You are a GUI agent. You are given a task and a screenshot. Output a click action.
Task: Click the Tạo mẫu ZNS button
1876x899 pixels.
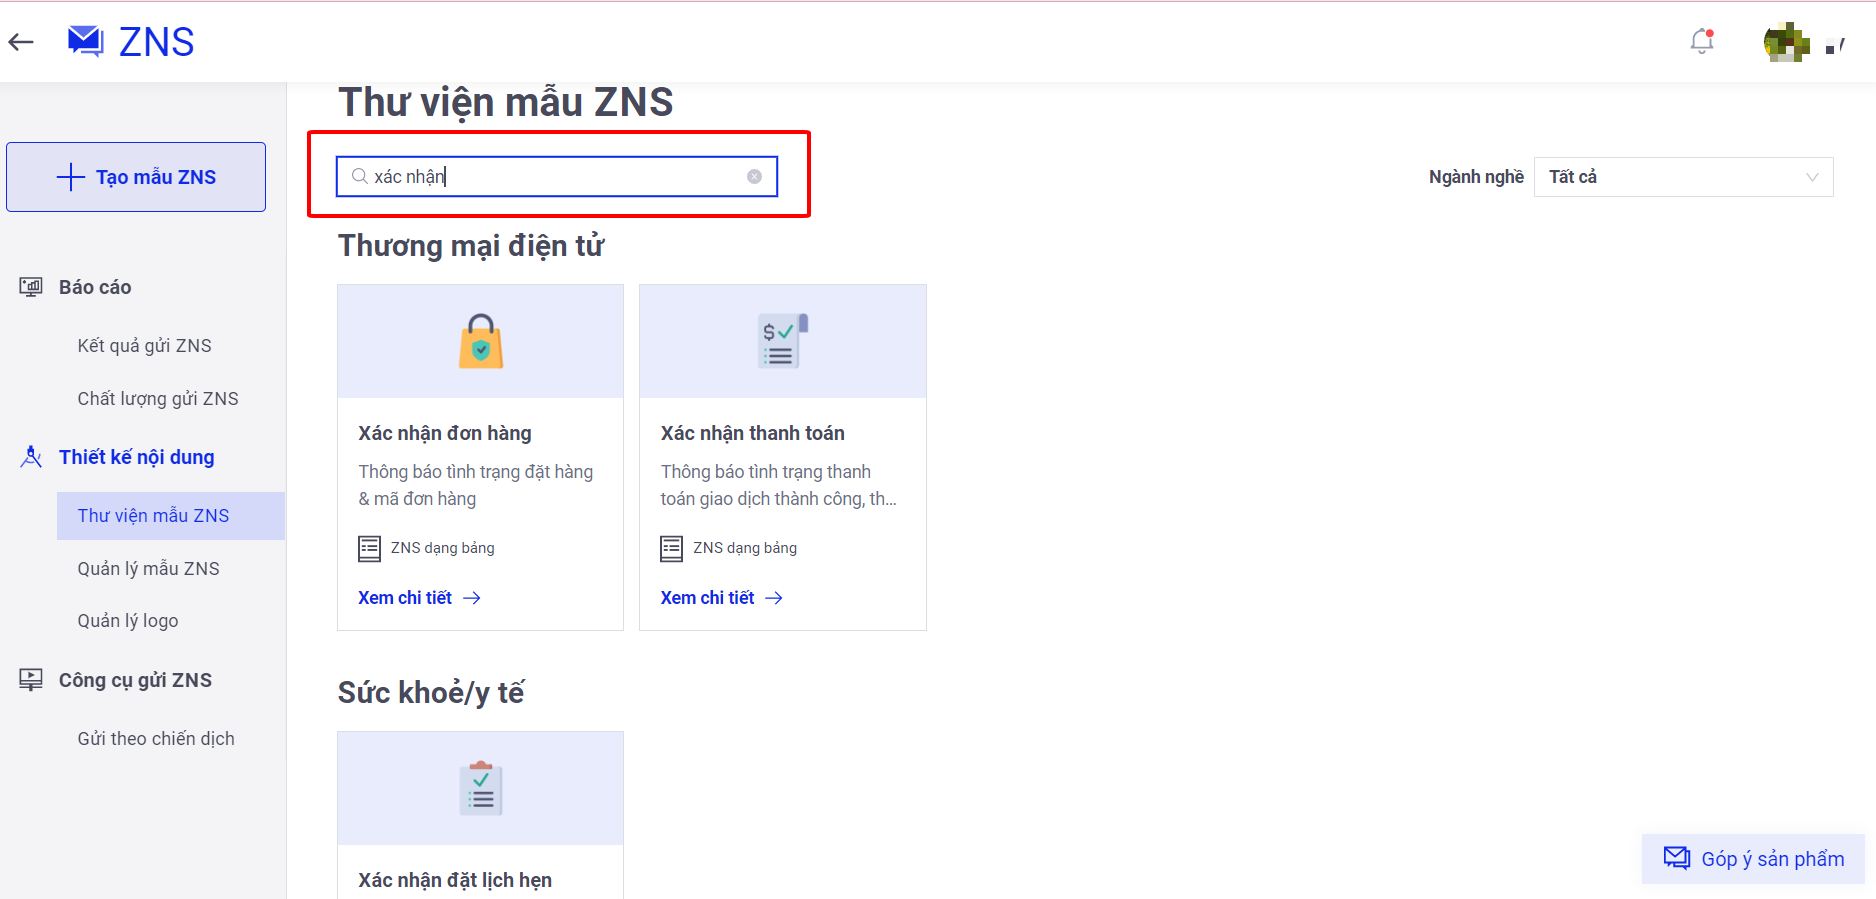[136, 177]
